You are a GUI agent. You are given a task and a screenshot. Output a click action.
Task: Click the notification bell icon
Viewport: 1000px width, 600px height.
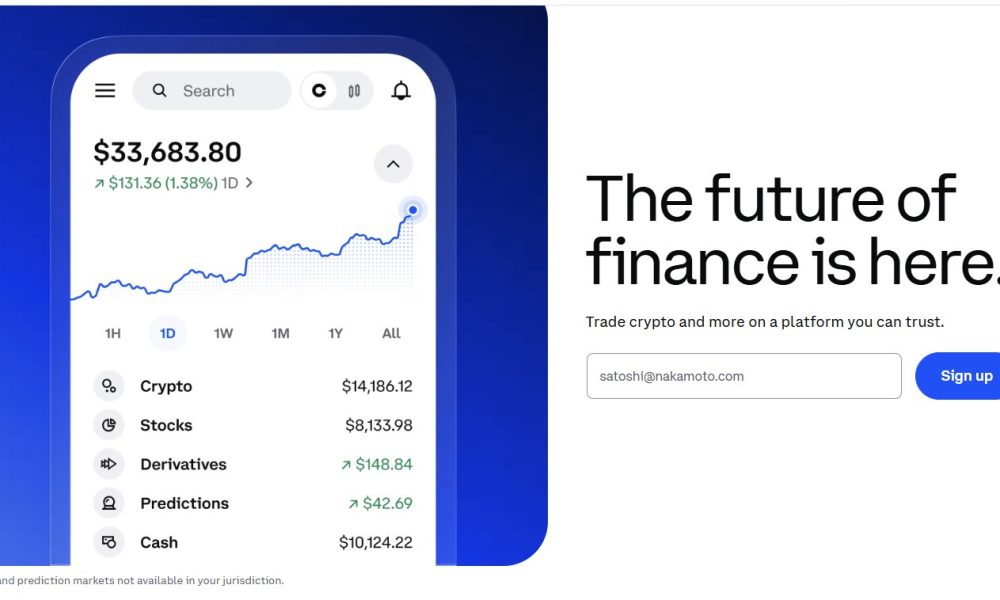point(401,91)
